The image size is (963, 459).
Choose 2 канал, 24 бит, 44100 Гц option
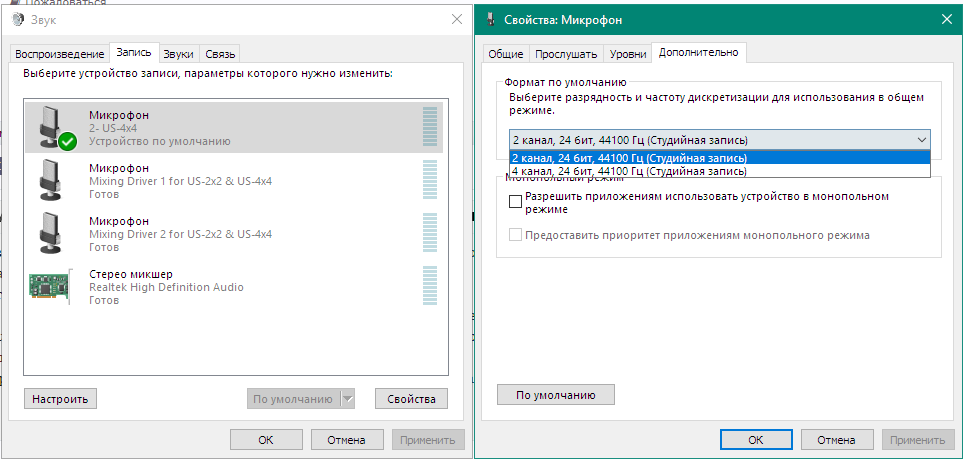[x=720, y=157]
